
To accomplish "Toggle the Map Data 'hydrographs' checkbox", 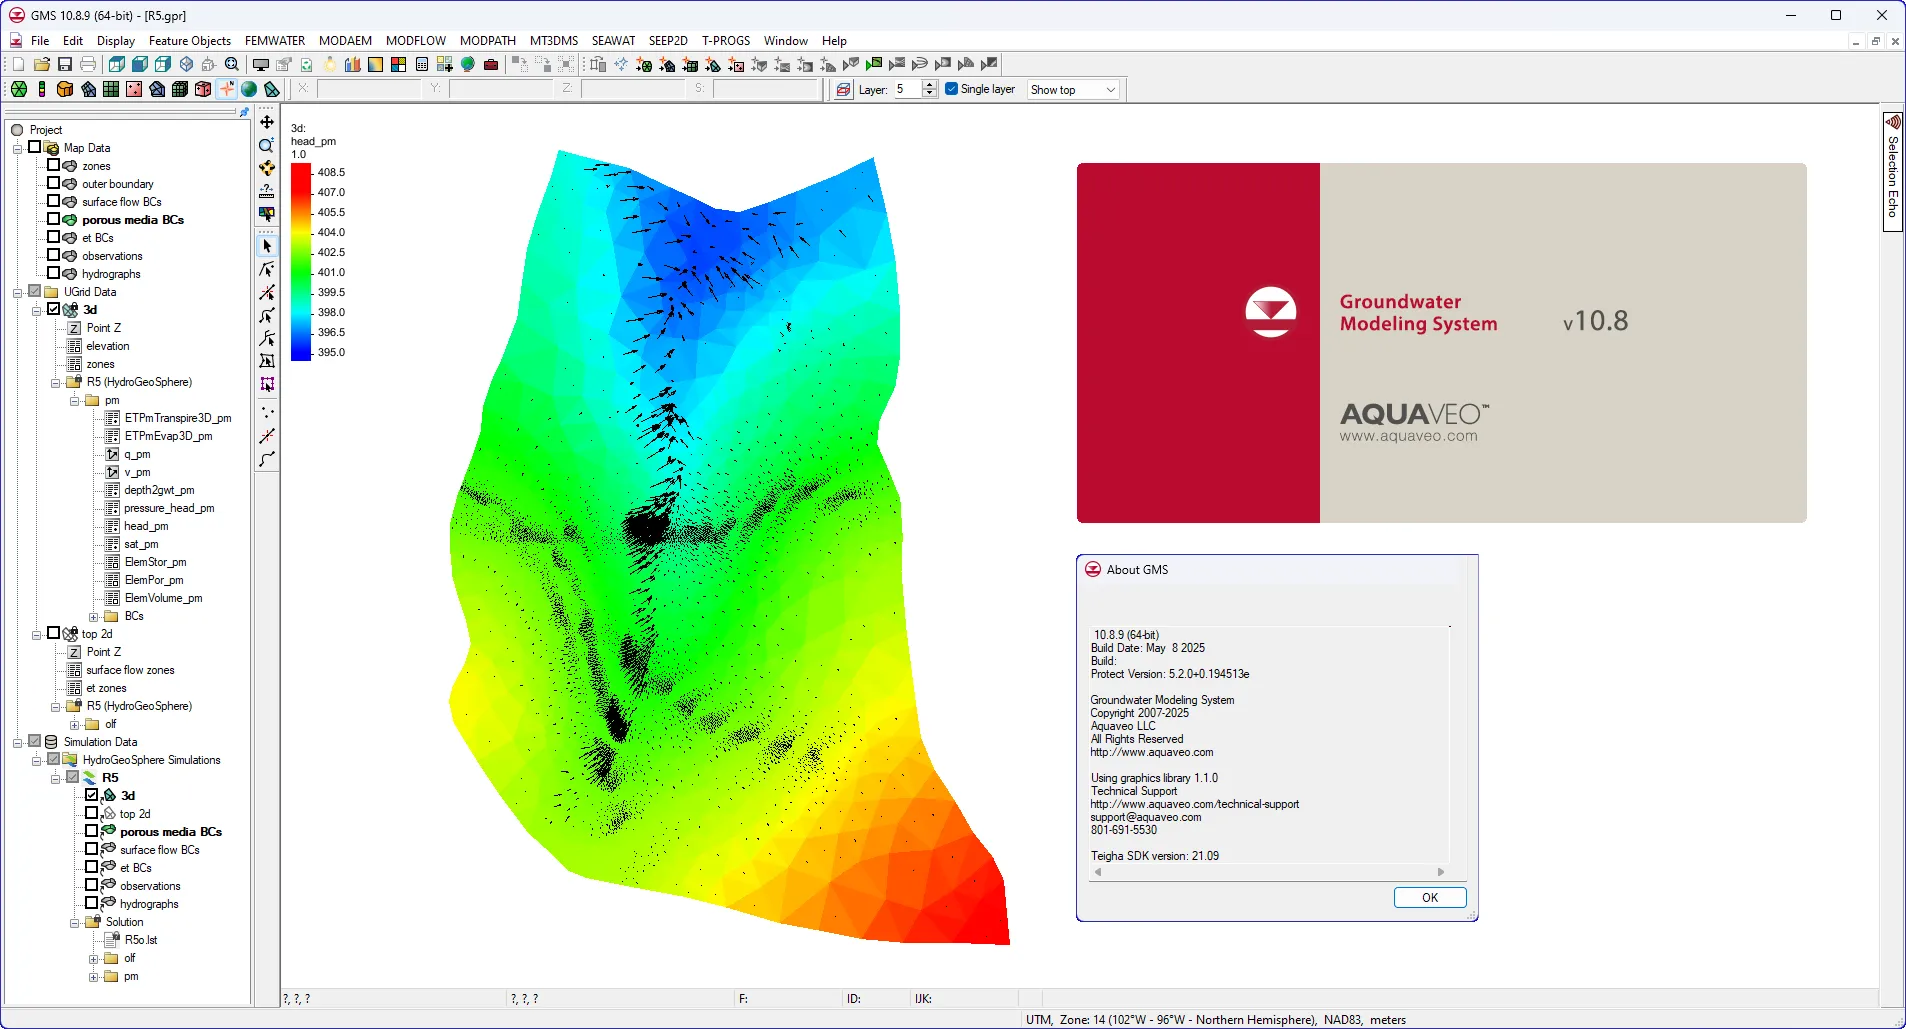I will tap(54, 274).
